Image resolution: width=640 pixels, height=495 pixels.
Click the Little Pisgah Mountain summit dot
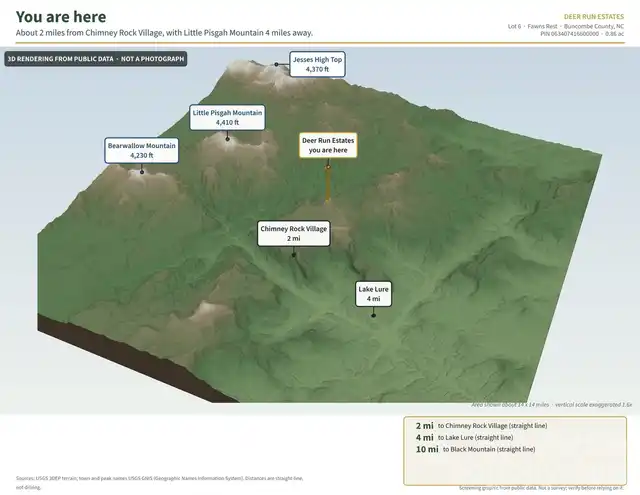point(227,139)
